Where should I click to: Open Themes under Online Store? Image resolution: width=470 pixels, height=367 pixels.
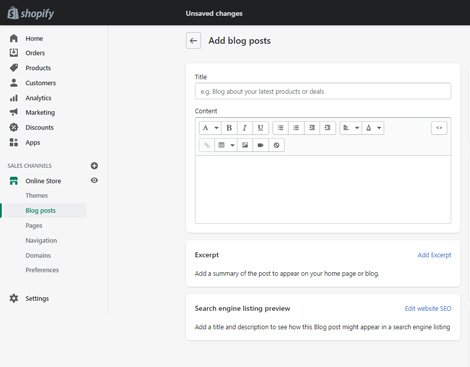tap(37, 195)
